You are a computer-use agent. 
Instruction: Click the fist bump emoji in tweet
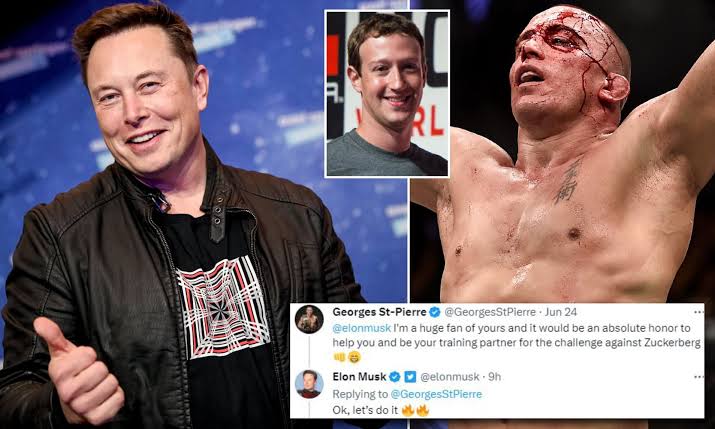339,357
